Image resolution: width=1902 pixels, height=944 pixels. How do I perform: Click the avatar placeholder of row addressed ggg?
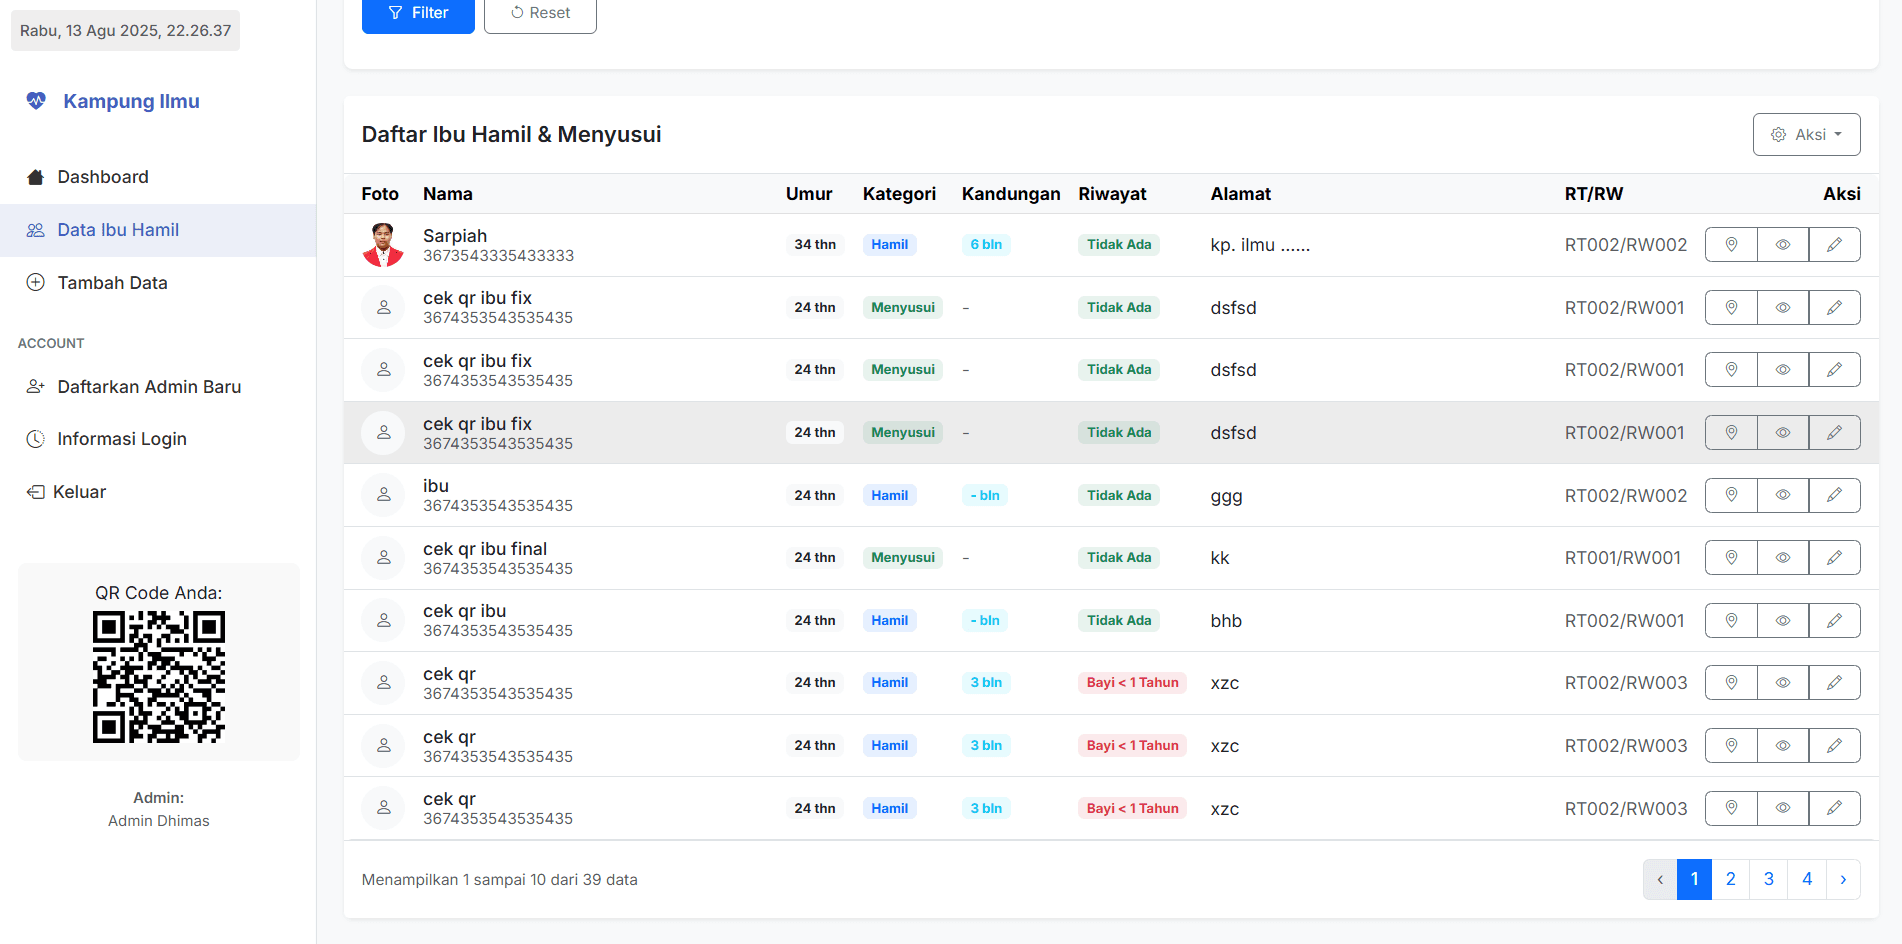pos(383,495)
